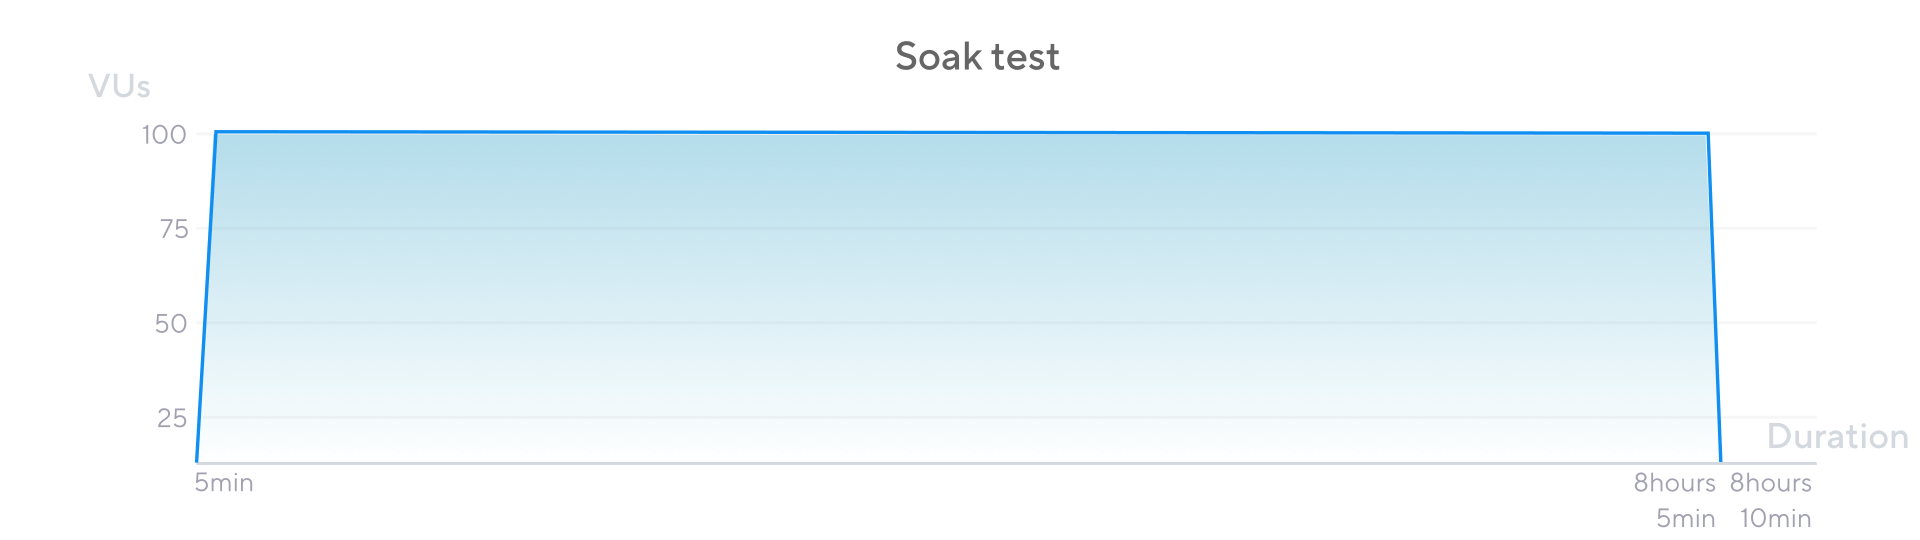Click the "8hours 5min" x-axis label
Image resolution: width=1920 pixels, height=540 pixels.
[1675, 500]
